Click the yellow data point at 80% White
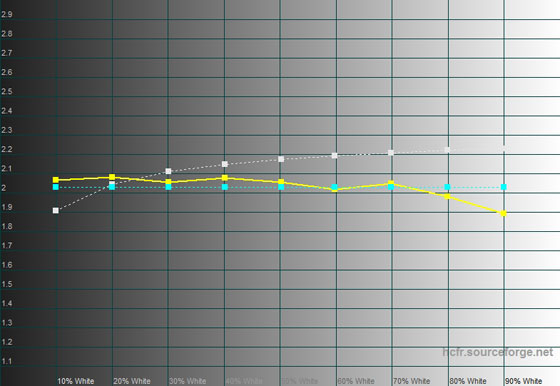The image size is (560, 386). click(x=447, y=196)
